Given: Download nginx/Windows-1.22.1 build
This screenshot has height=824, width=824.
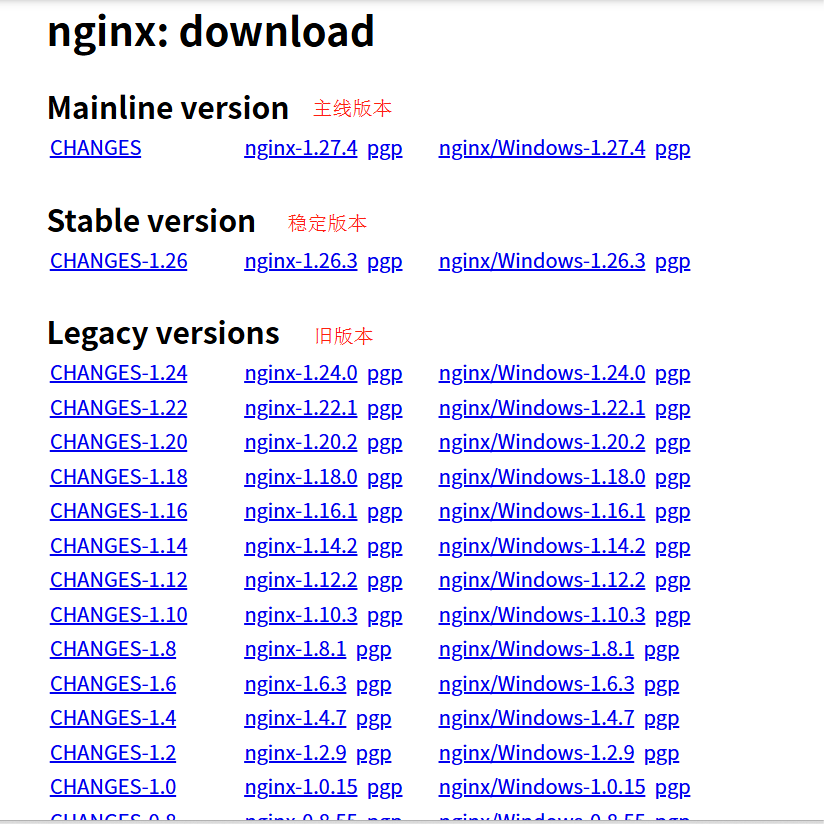Looking at the screenshot, I should (541, 407).
